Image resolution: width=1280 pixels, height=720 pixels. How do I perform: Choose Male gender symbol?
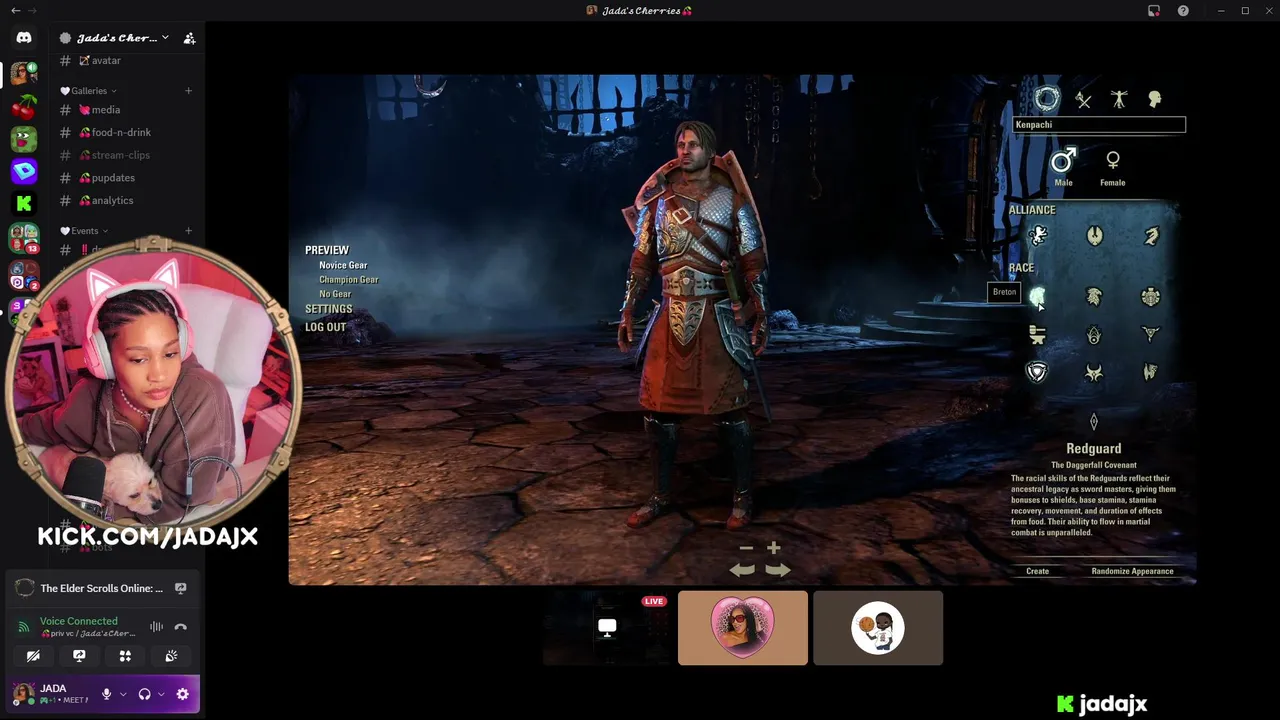click(1063, 160)
